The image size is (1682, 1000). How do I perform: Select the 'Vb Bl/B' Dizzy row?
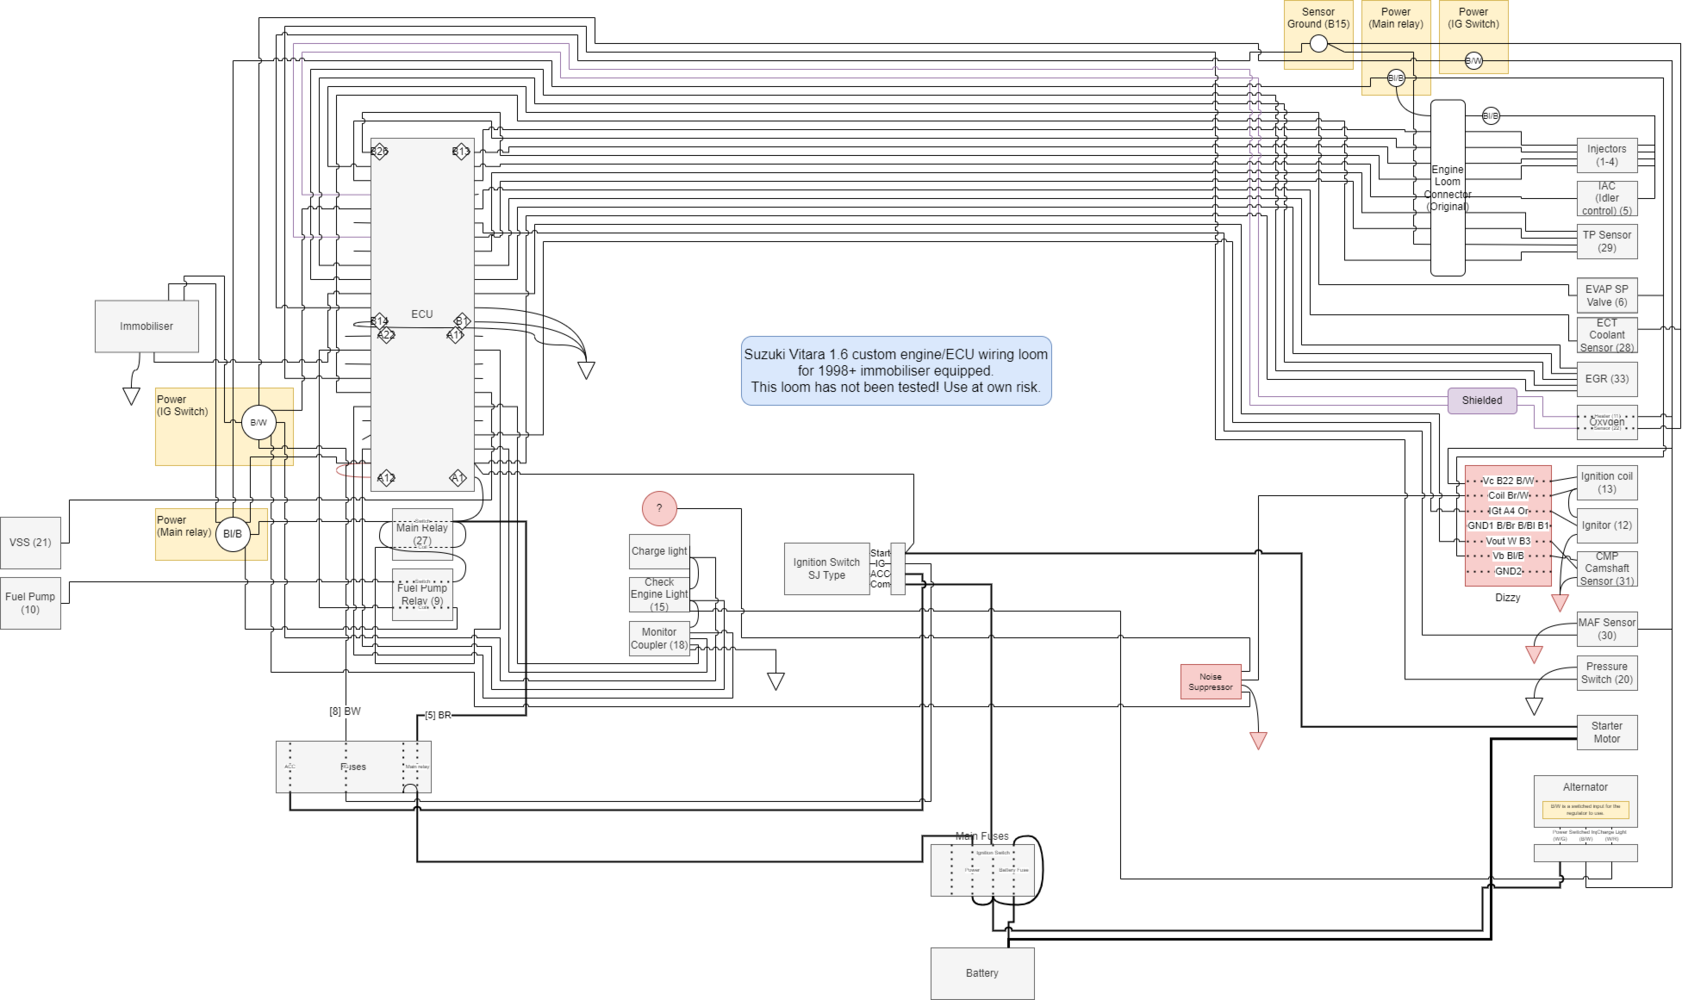(1508, 556)
